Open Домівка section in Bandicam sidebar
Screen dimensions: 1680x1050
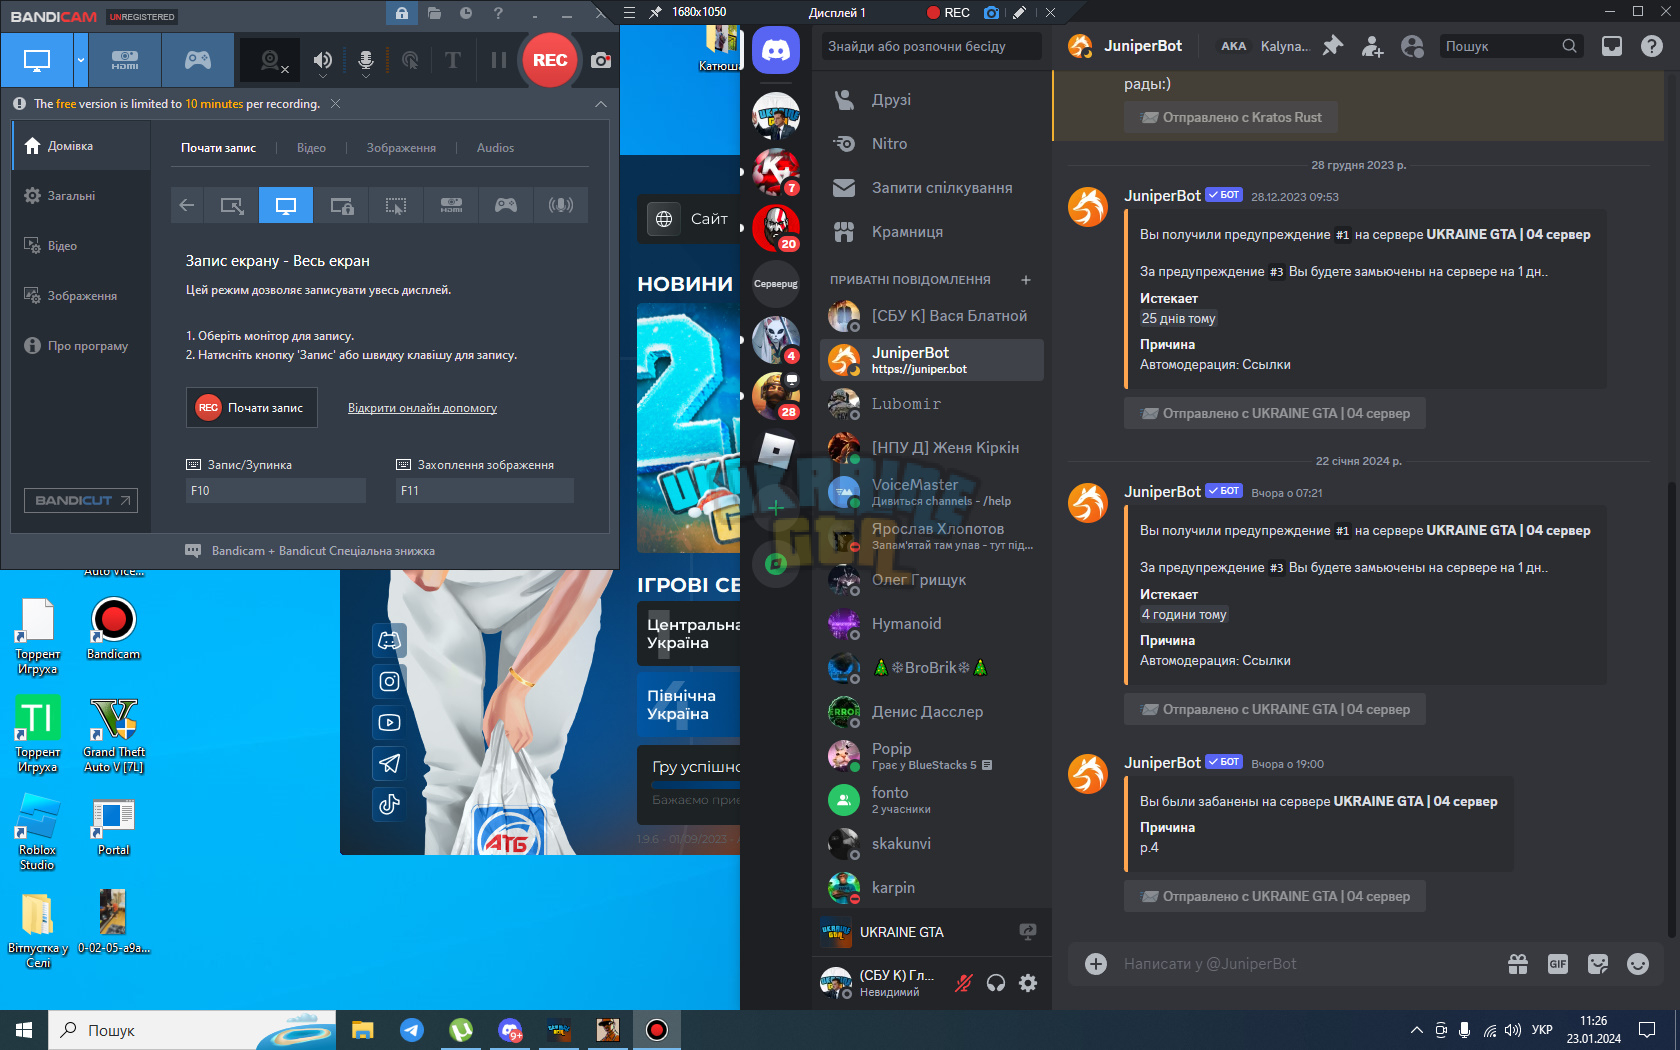[81, 146]
